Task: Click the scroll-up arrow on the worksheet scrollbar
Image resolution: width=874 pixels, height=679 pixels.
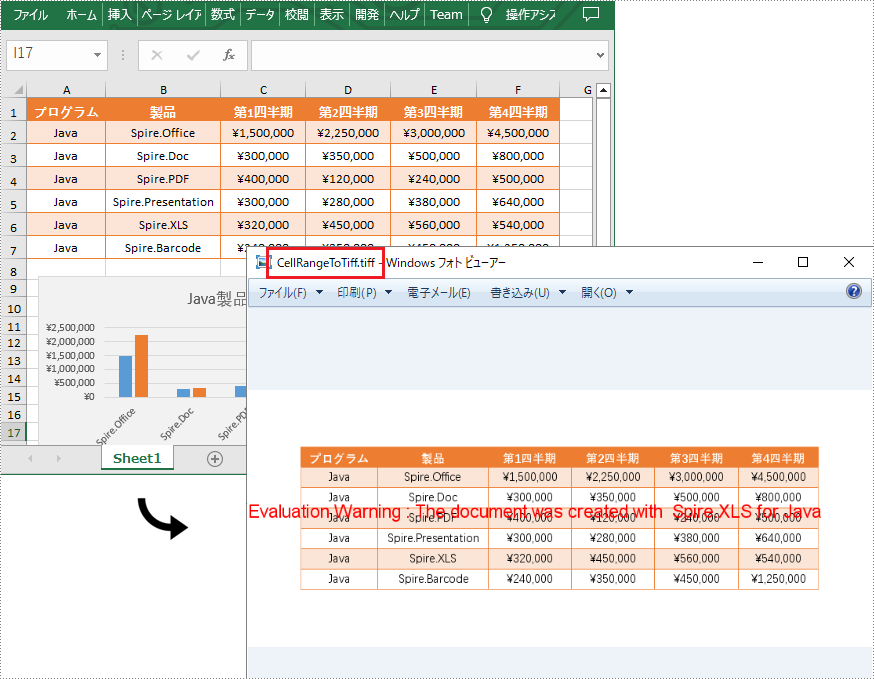Action: click(x=602, y=88)
